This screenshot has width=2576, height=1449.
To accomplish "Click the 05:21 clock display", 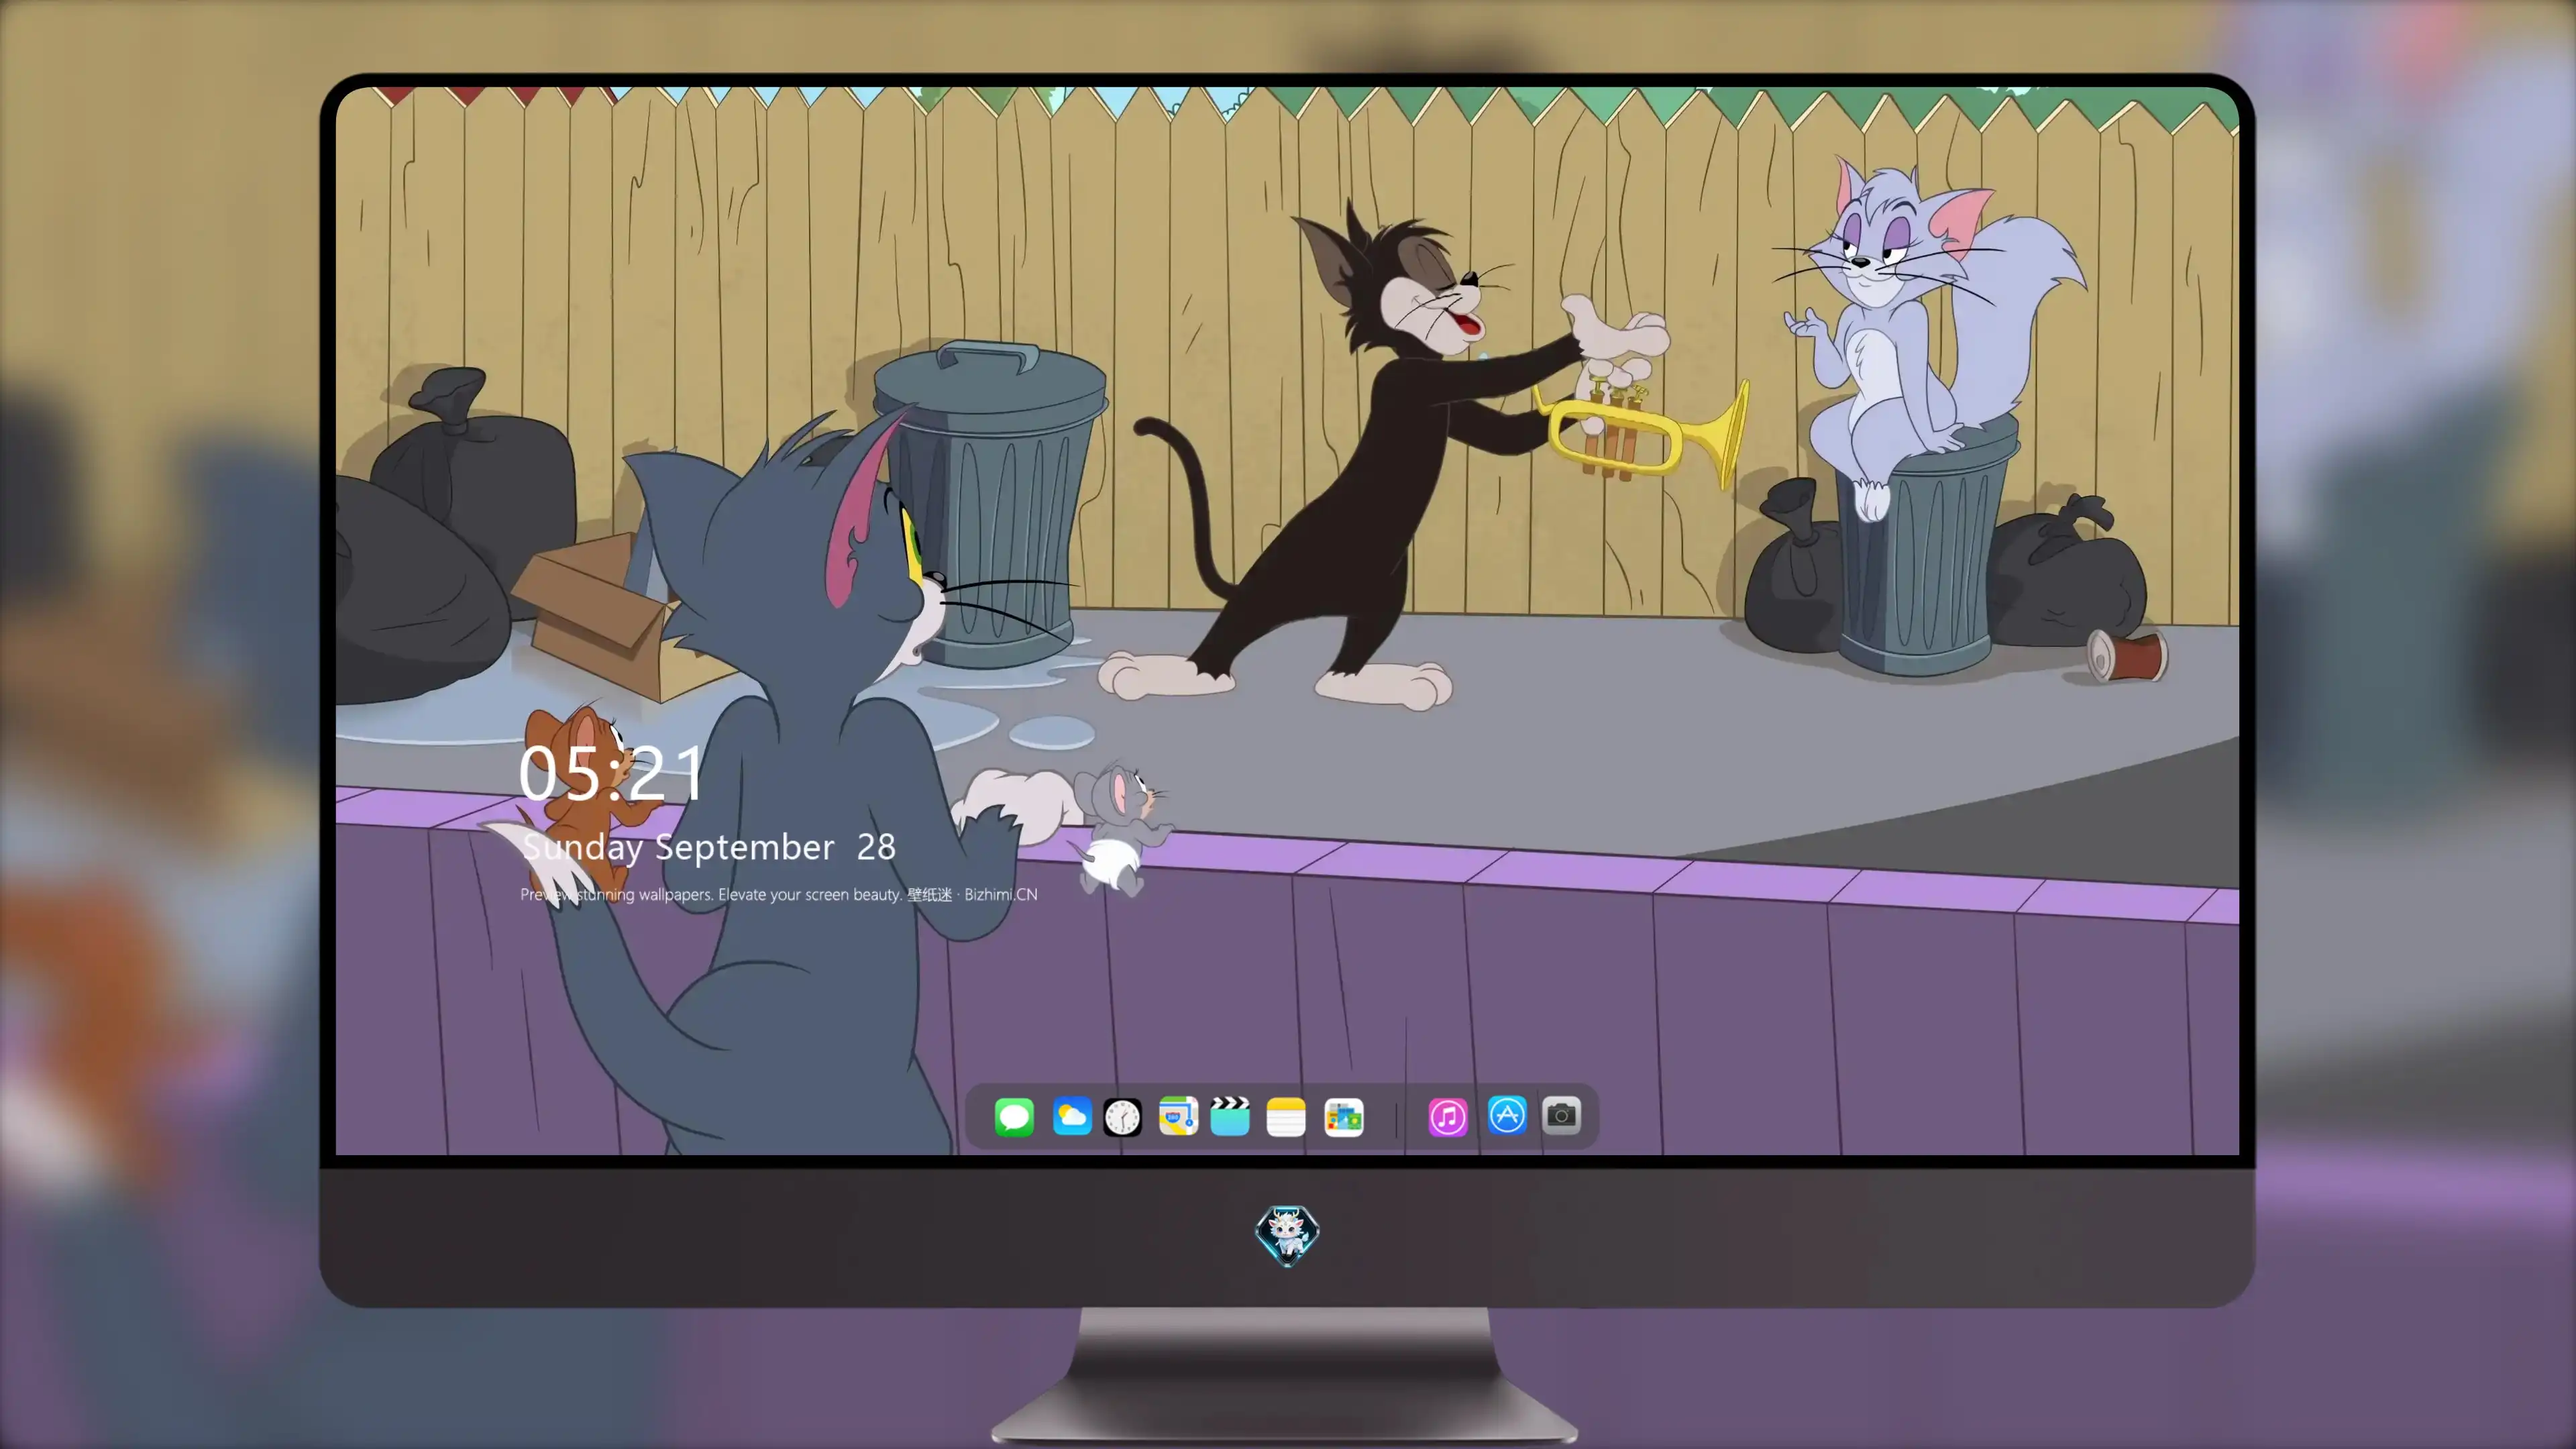I will click(611, 773).
